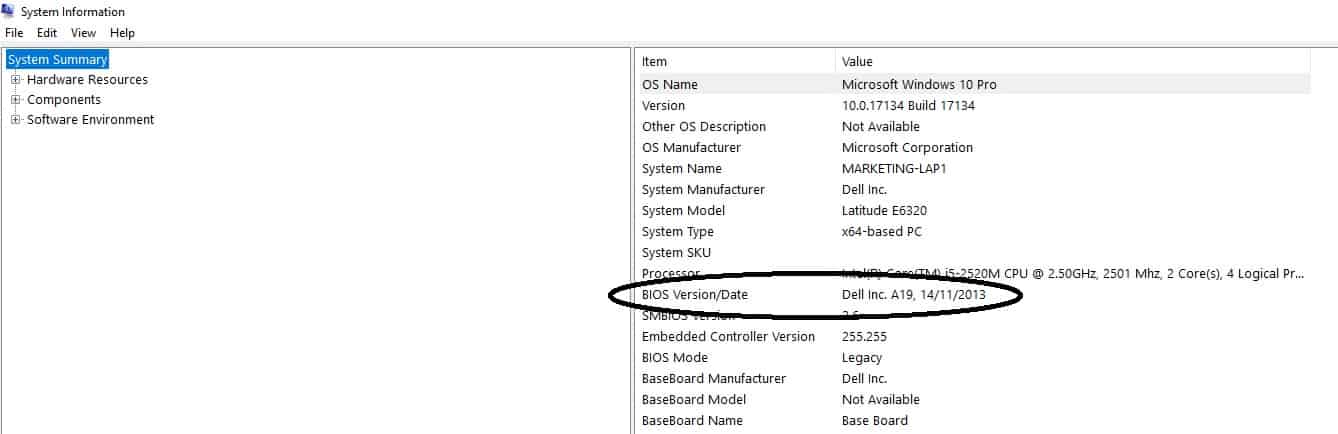Screen dimensions: 1338x434
Task: Click the BaseBoard Model label
Action: point(694,400)
